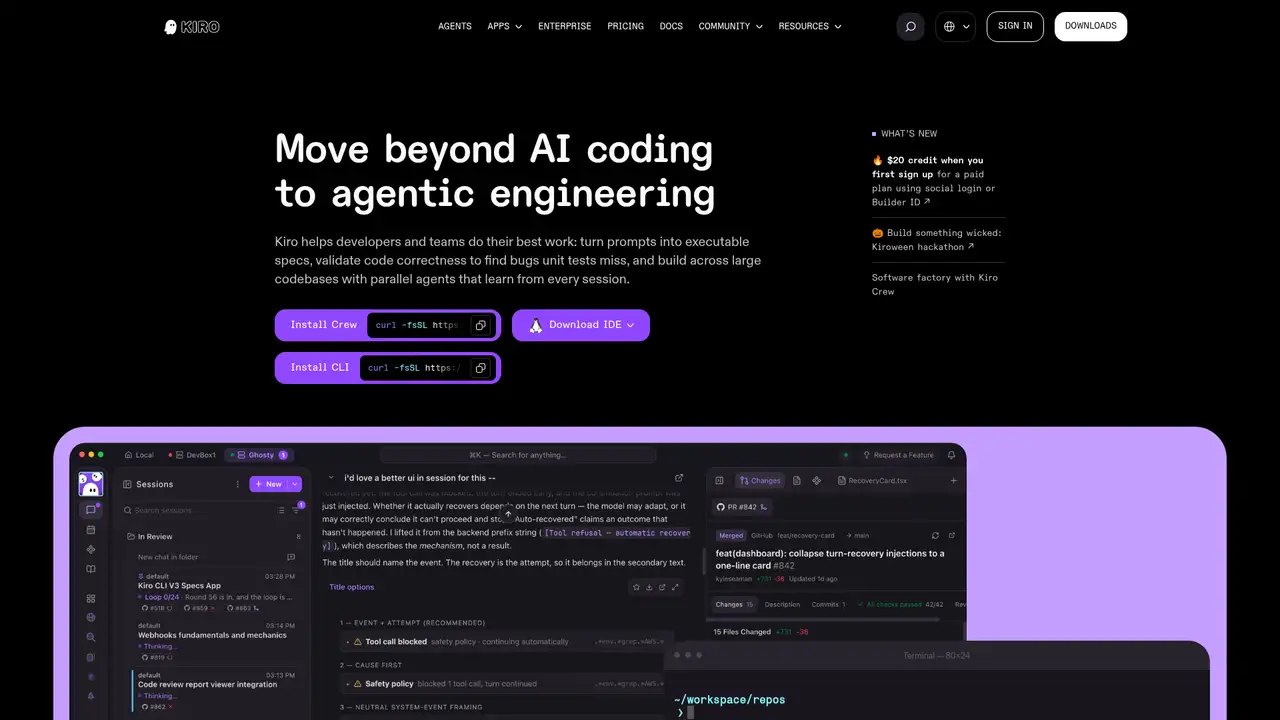Screen dimensions: 1280x720
Task: Open the book icon in app sidebar
Action: tap(91, 569)
